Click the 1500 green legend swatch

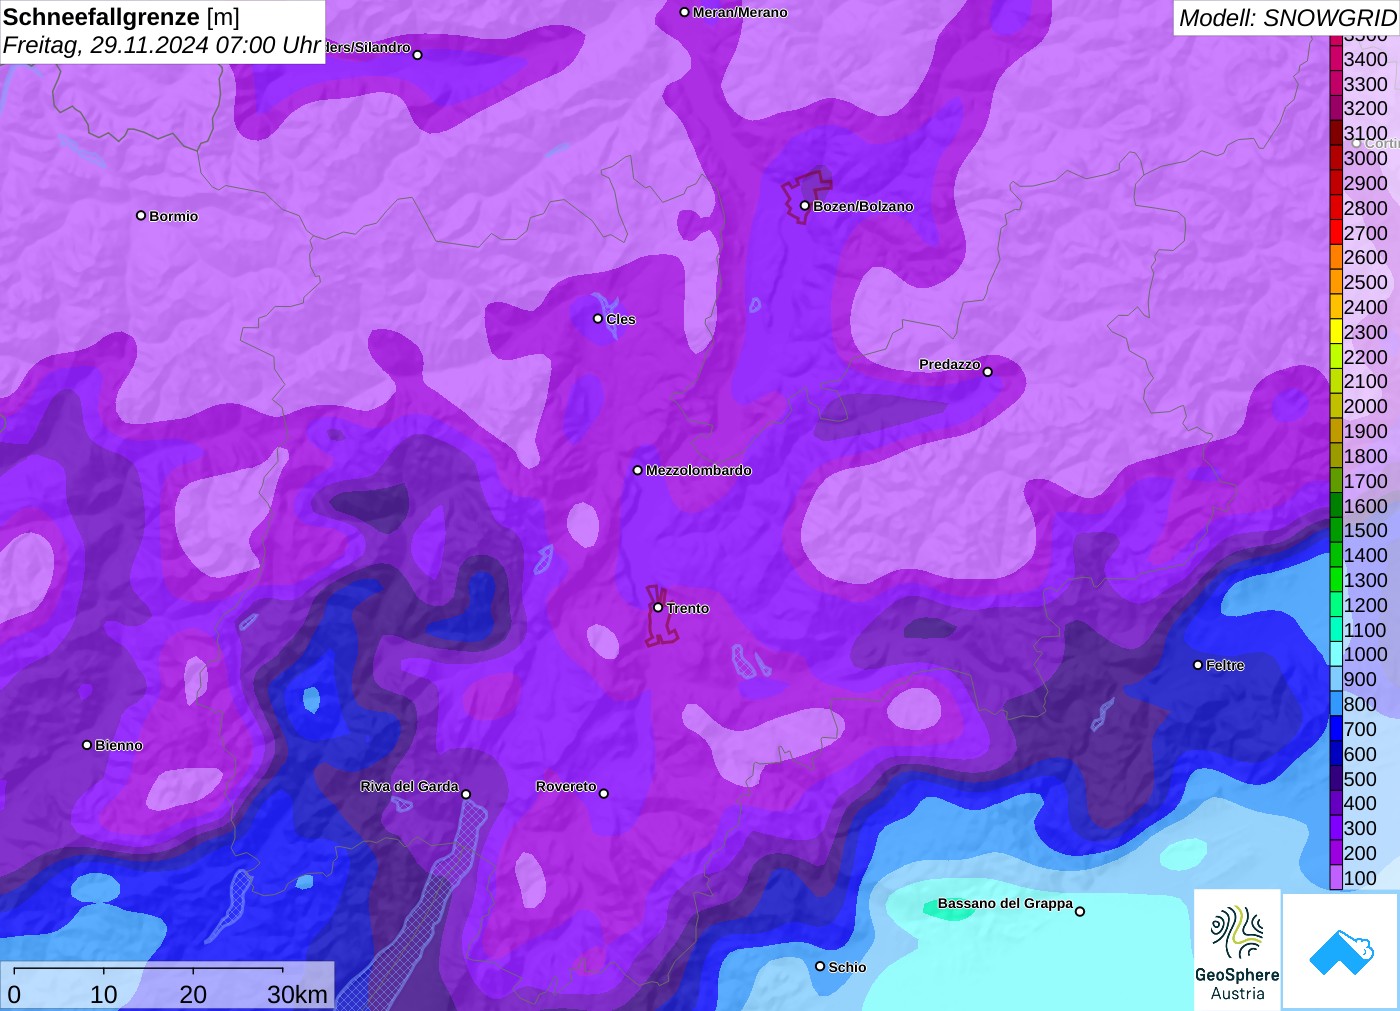click(1336, 530)
